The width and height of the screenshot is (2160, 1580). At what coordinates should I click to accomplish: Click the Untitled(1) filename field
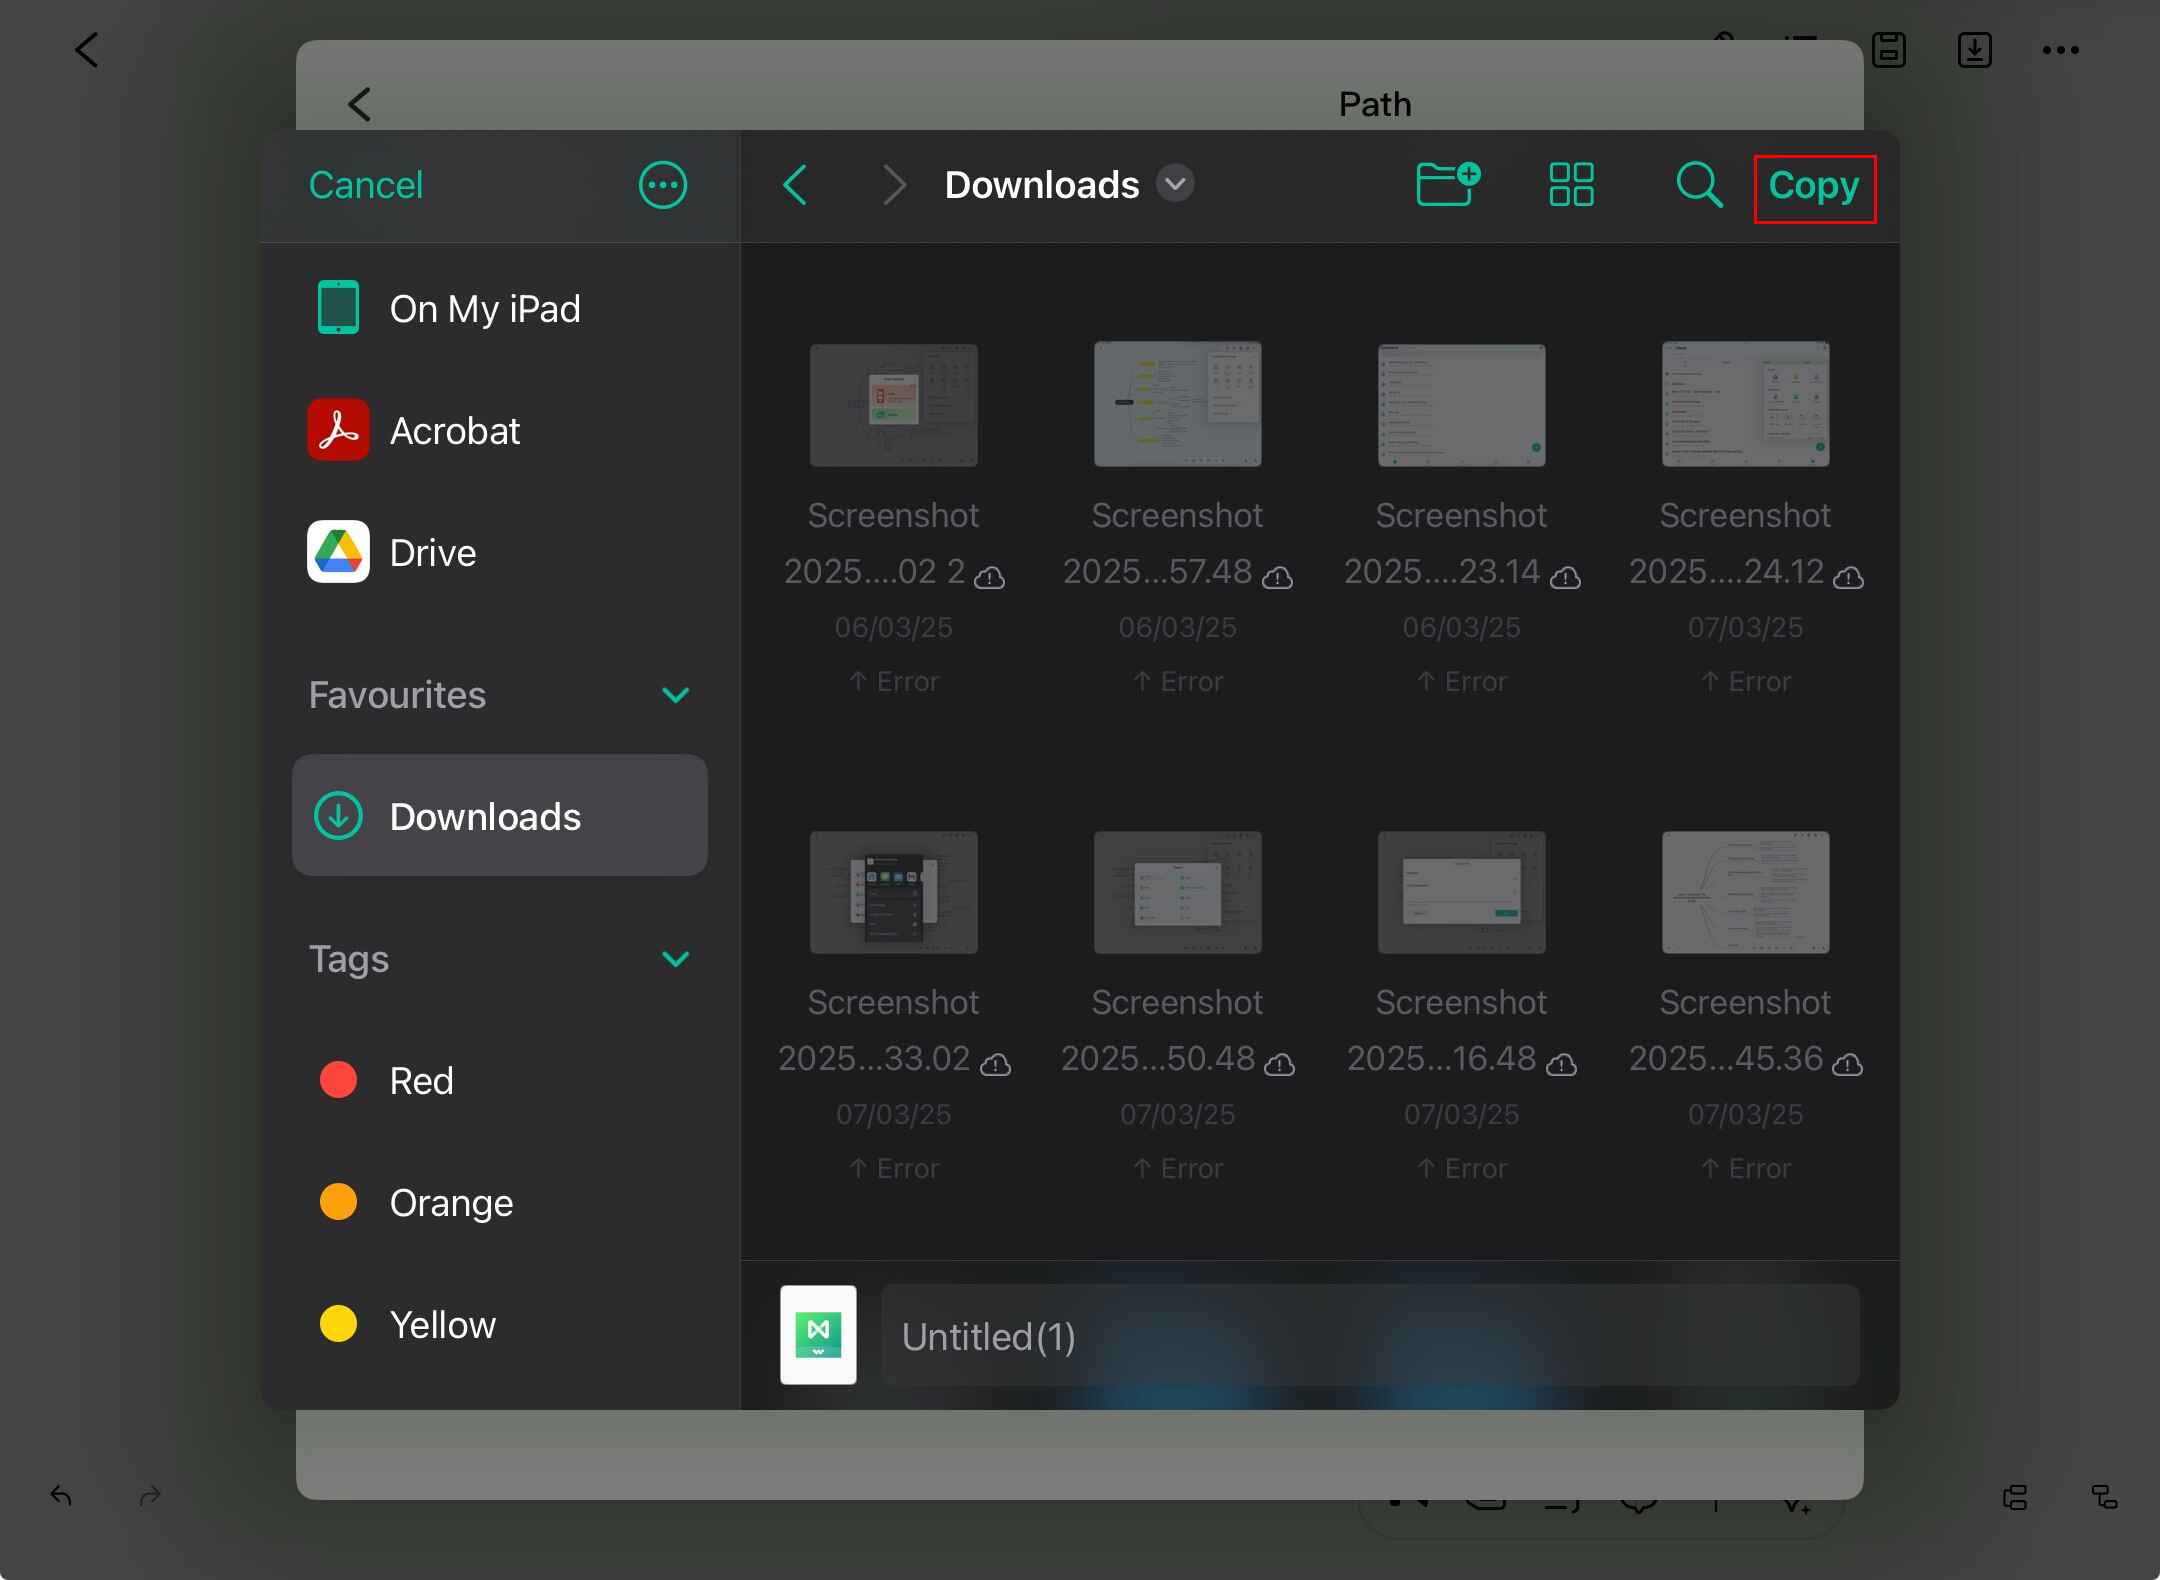coord(1369,1336)
